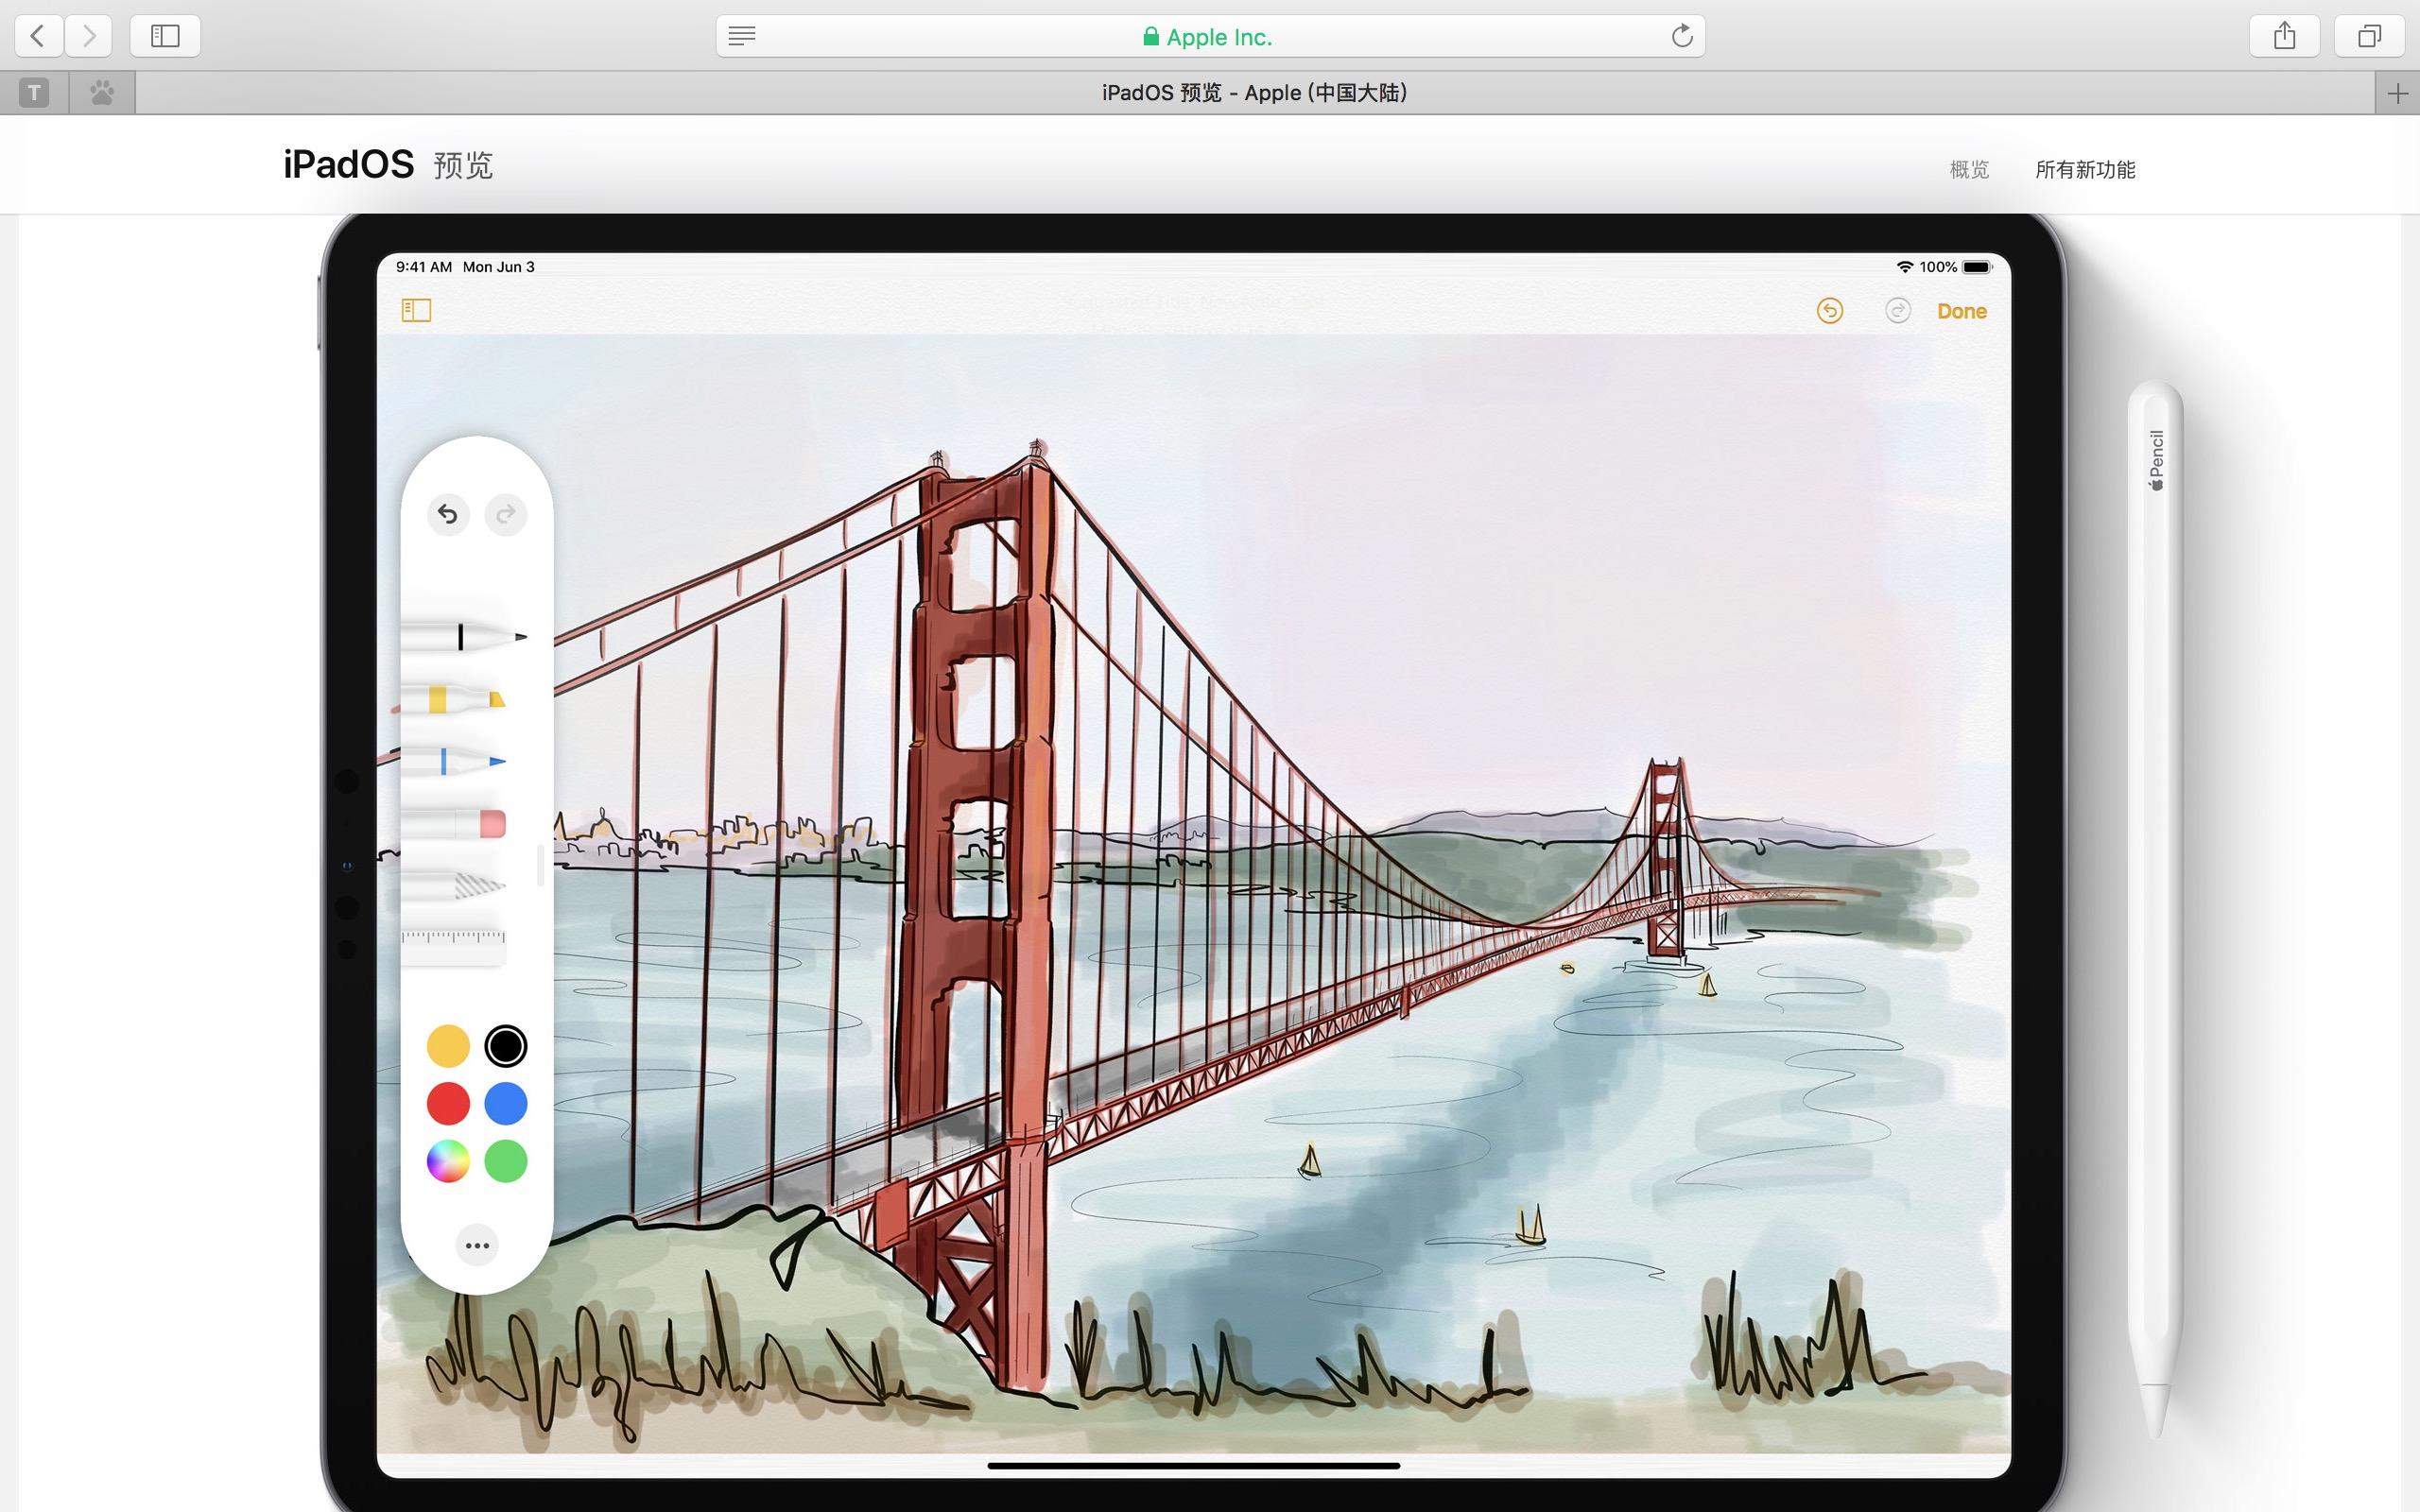Click the iPad Wi-Fi status icon

tap(1905, 267)
